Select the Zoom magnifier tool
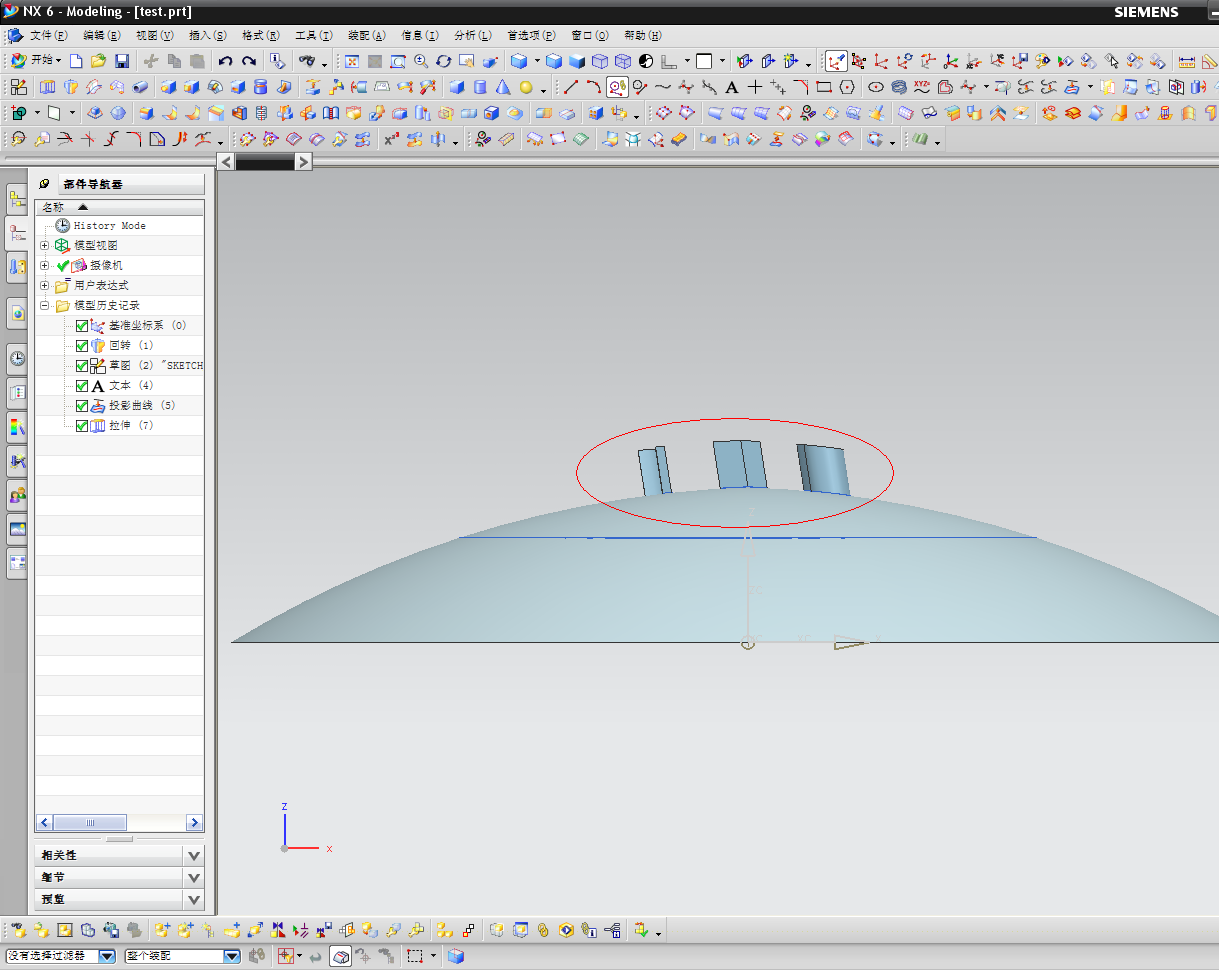Image resolution: width=1219 pixels, height=970 pixels. point(421,61)
